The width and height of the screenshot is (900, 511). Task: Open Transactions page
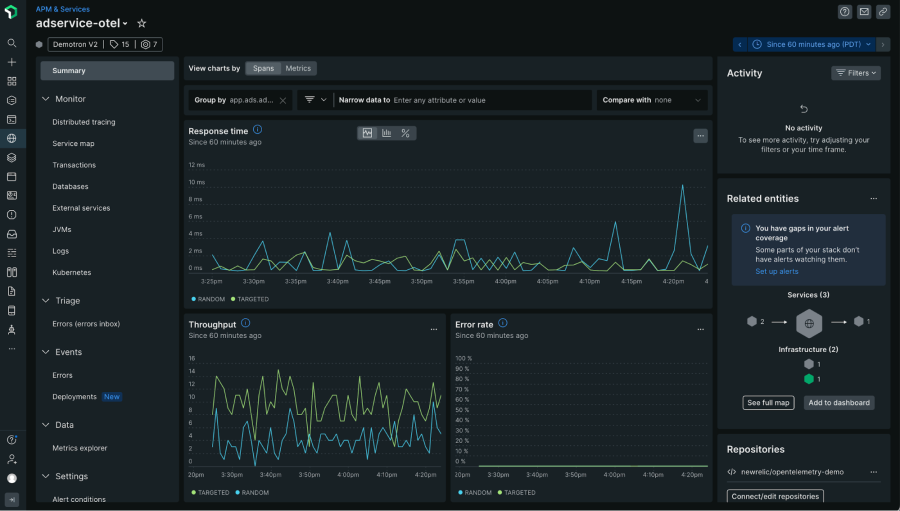point(74,165)
